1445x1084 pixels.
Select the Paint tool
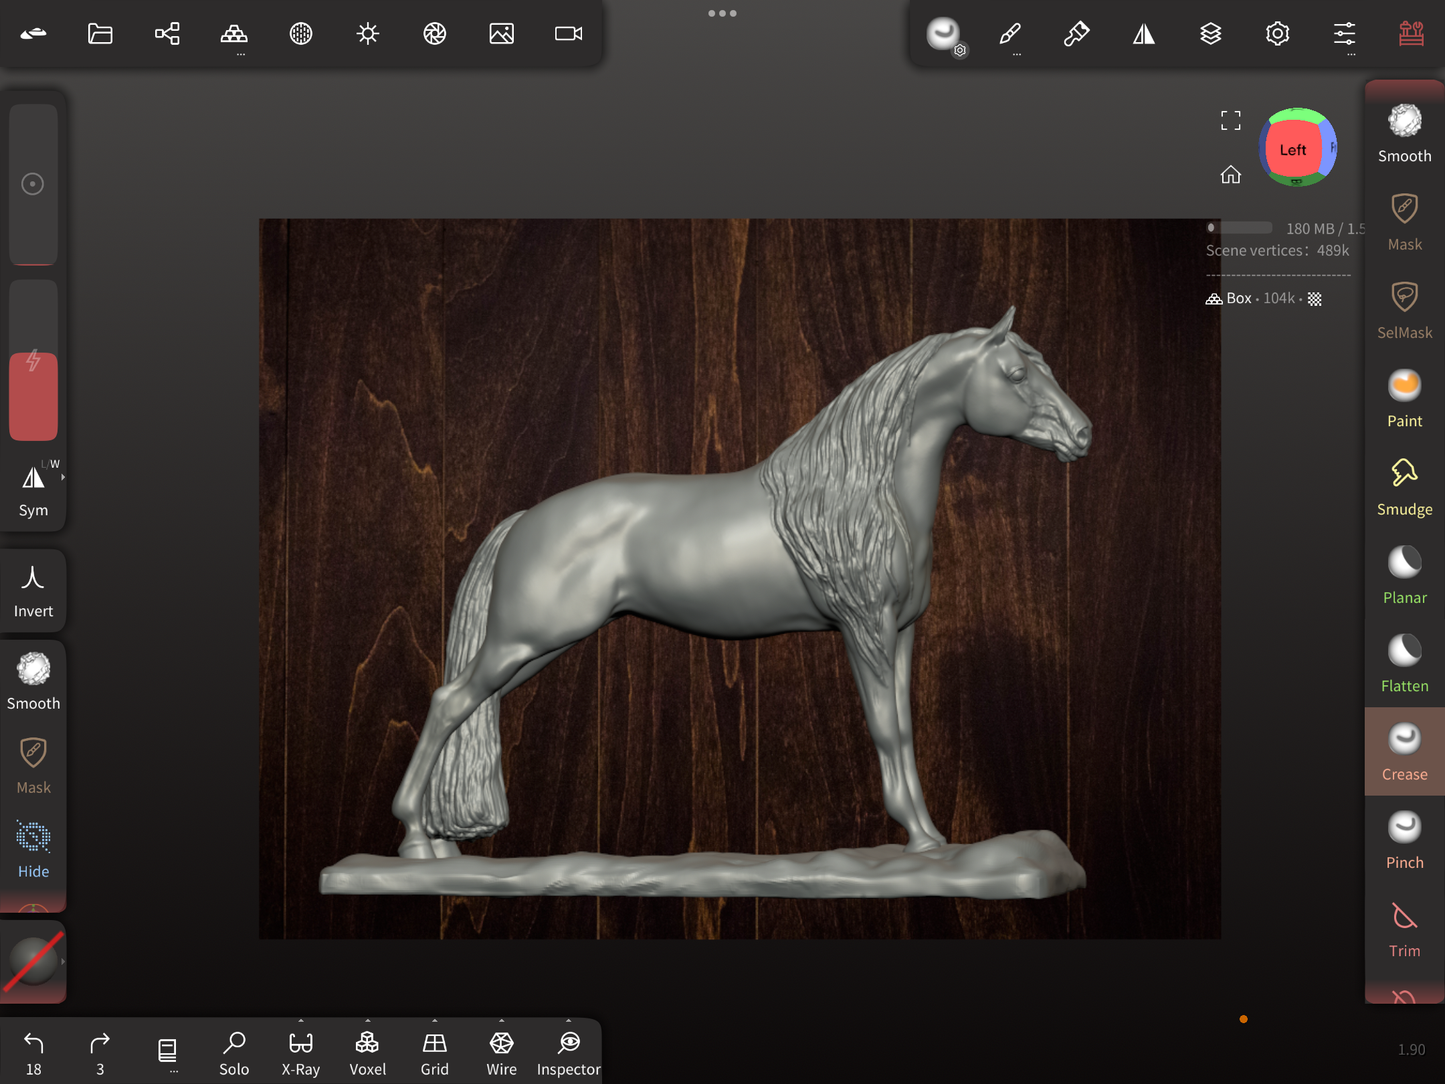pos(1404,398)
